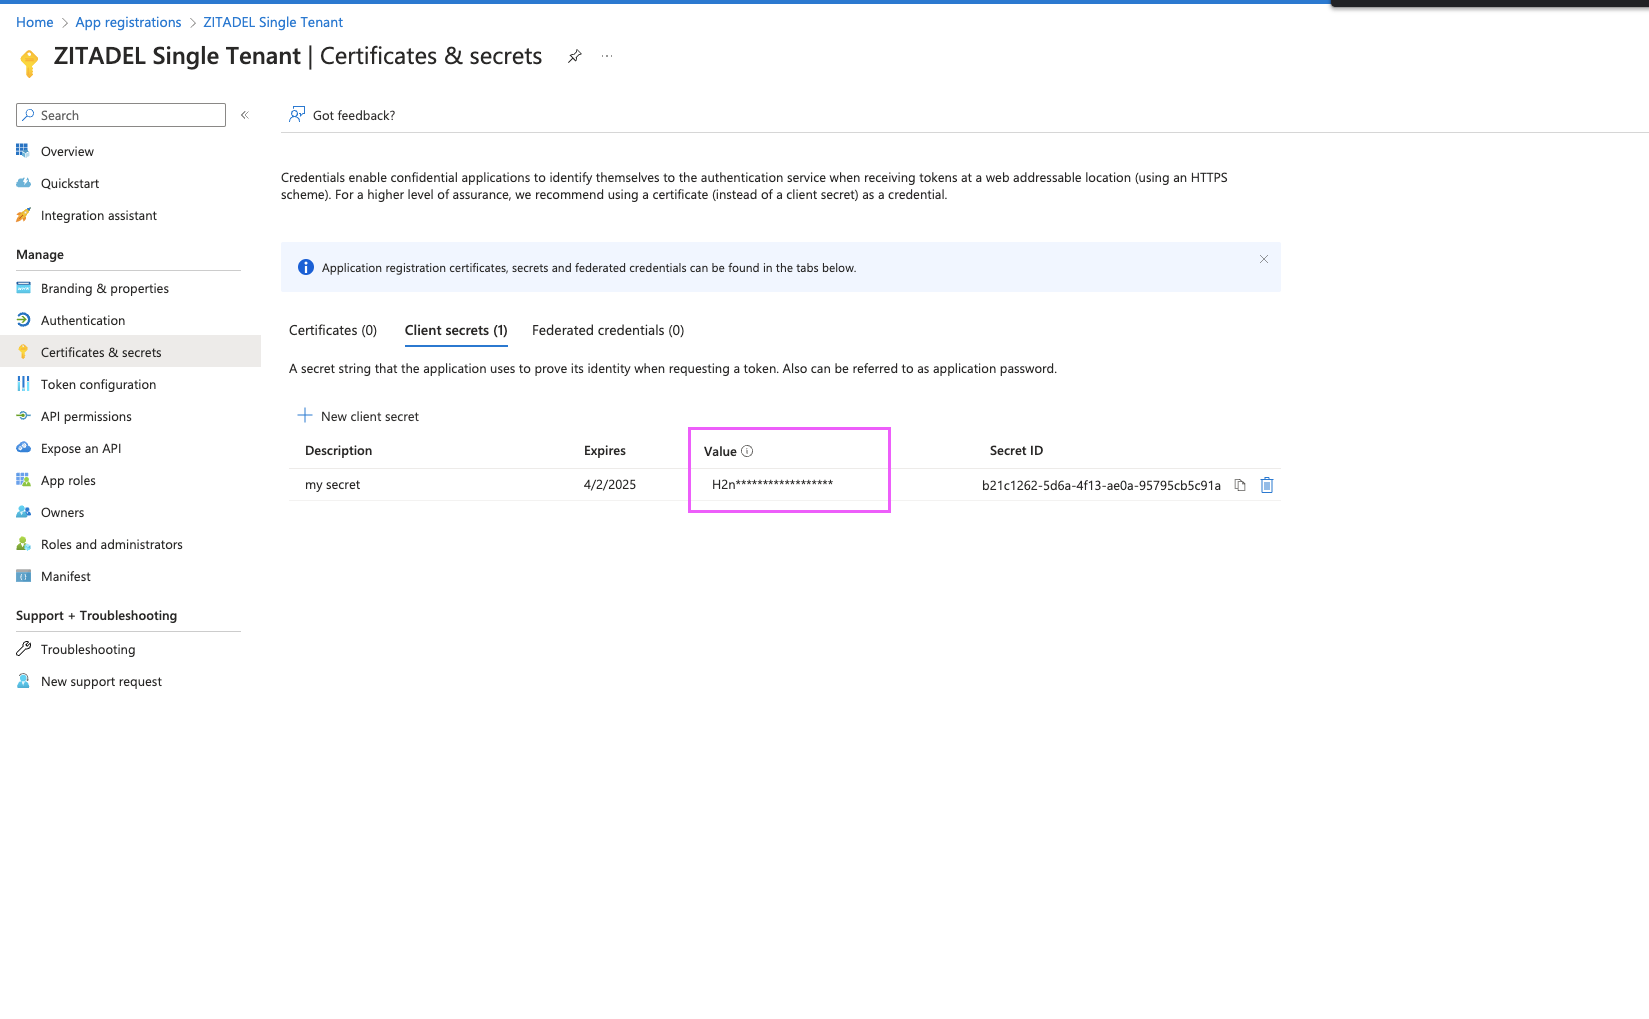1649x1019 pixels.
Task: Open Integration assistant
Action: pyautogui.click(x=98, y=215)
